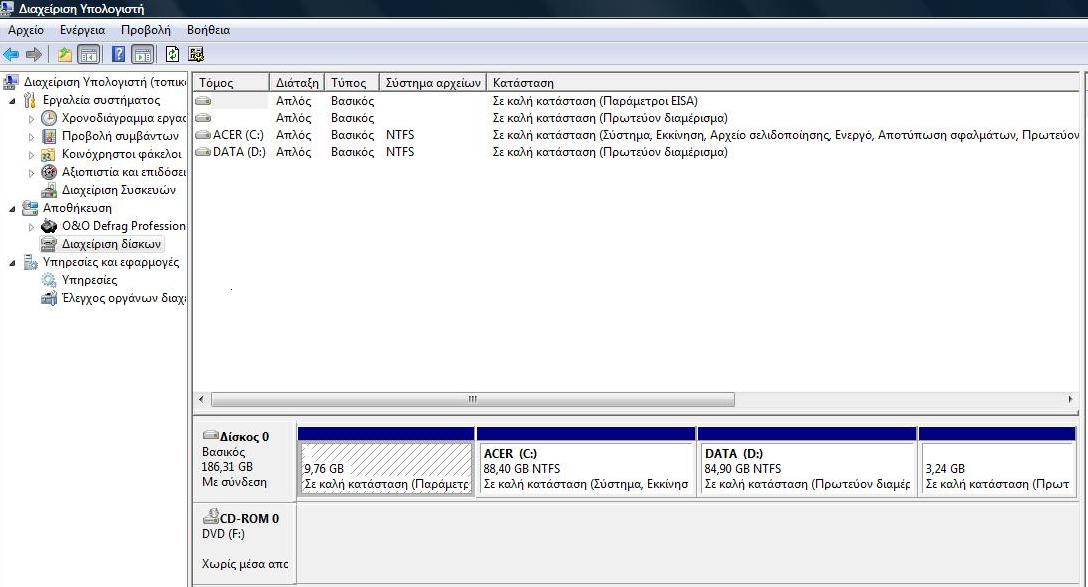Sort by the Τόμος column header
The height and width of the screenshot is (587, 1088).
(x=230, y=83)
